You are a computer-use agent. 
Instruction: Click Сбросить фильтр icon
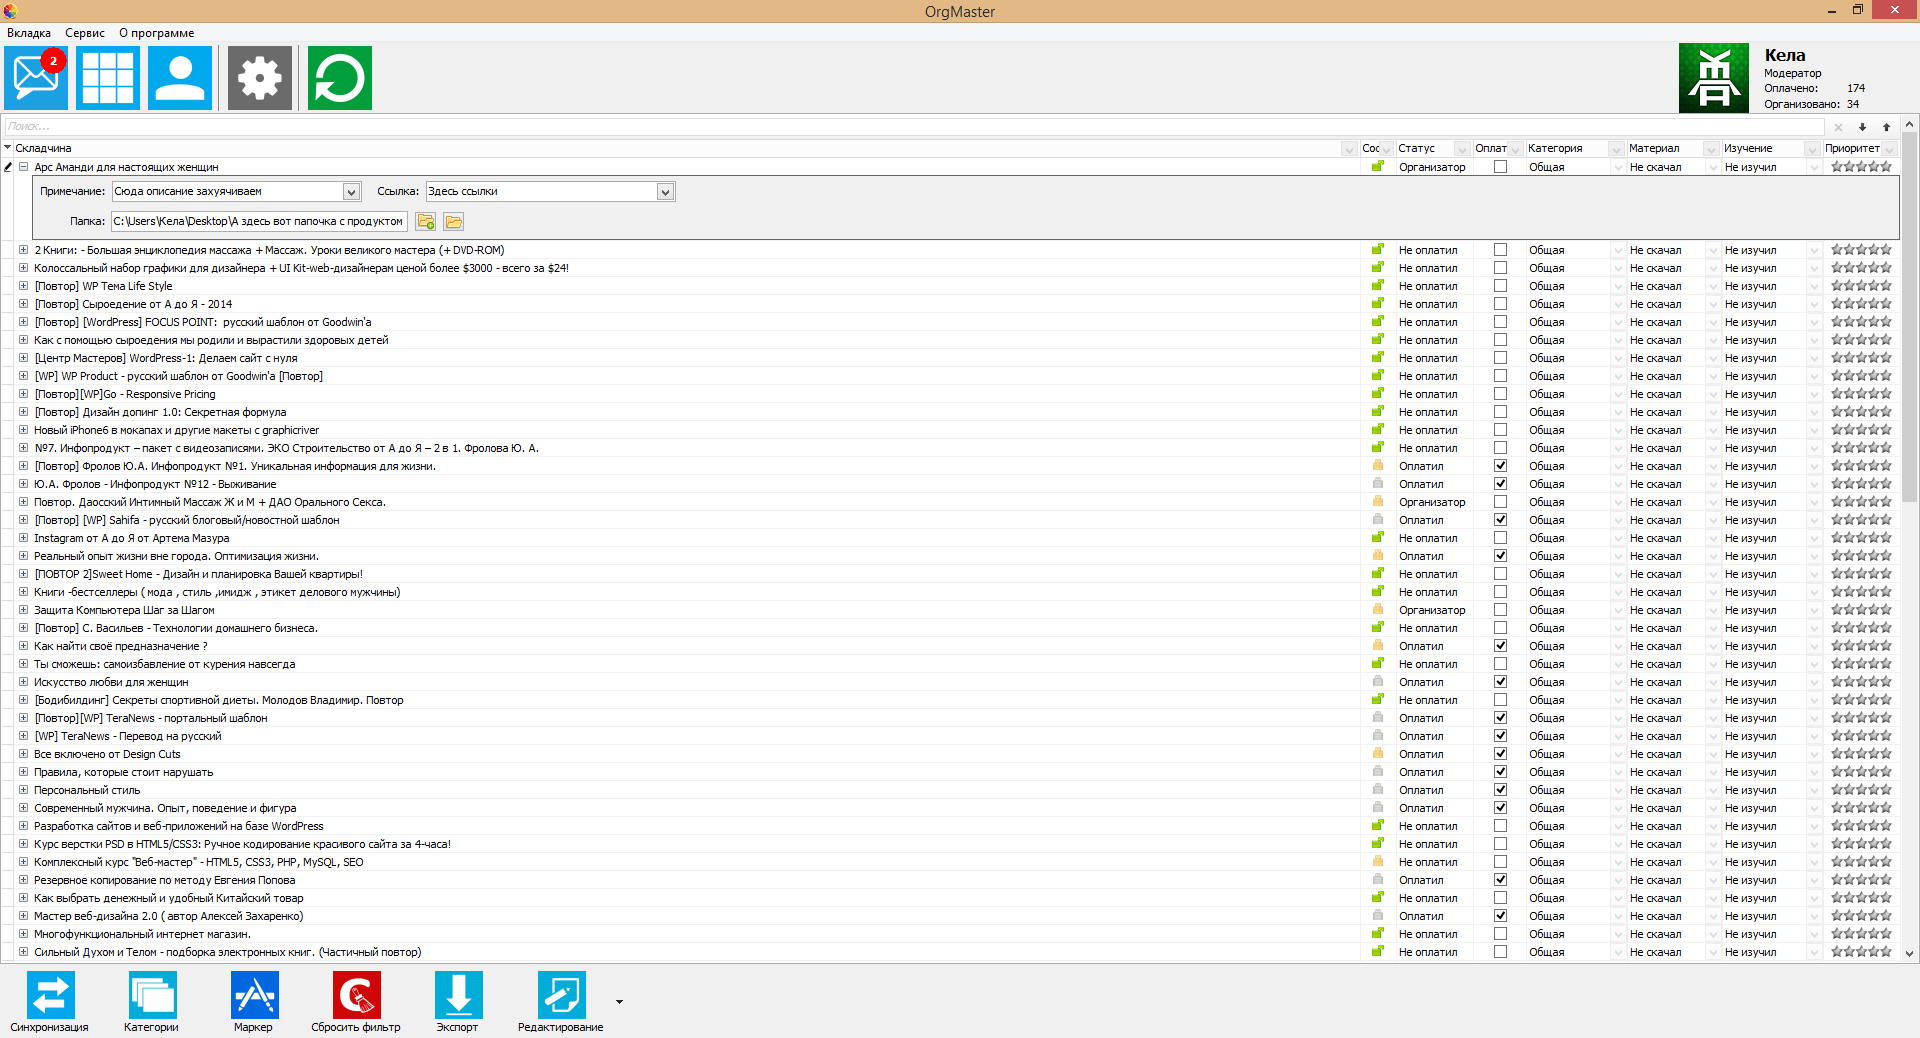[x=356, y=996]
